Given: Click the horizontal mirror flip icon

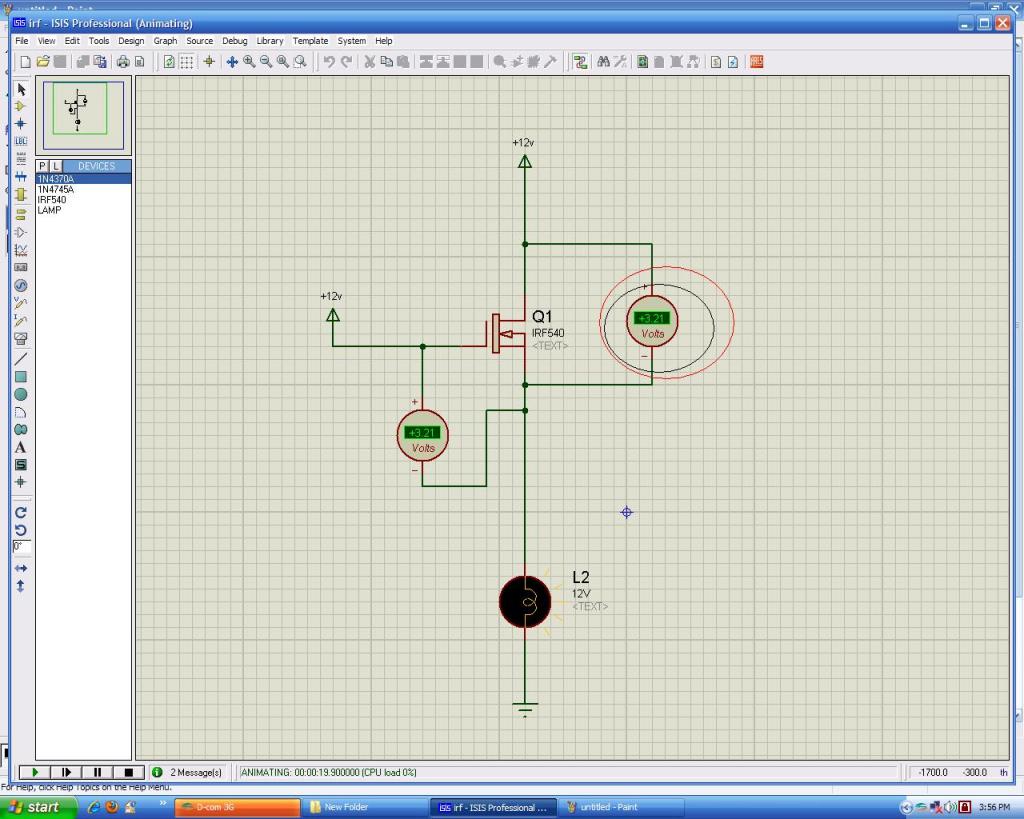Looking at the screenshot, I should 20,568.
